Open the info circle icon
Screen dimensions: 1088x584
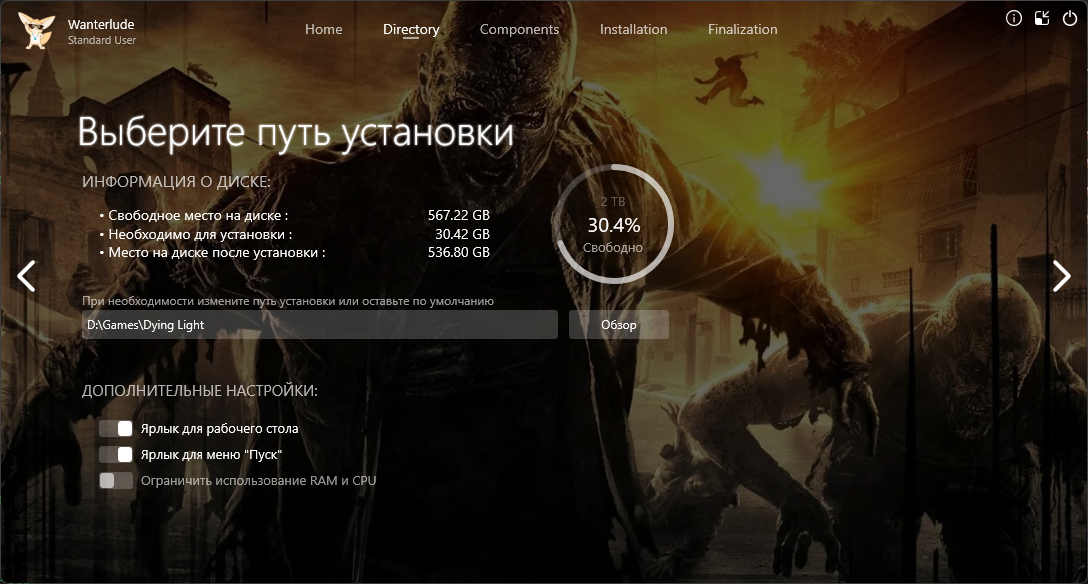[x=1014, y=19]
